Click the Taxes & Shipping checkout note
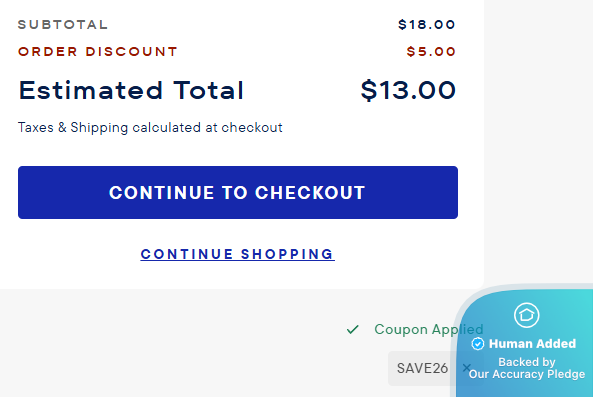The image size is (593, 397). click(150, 127)
